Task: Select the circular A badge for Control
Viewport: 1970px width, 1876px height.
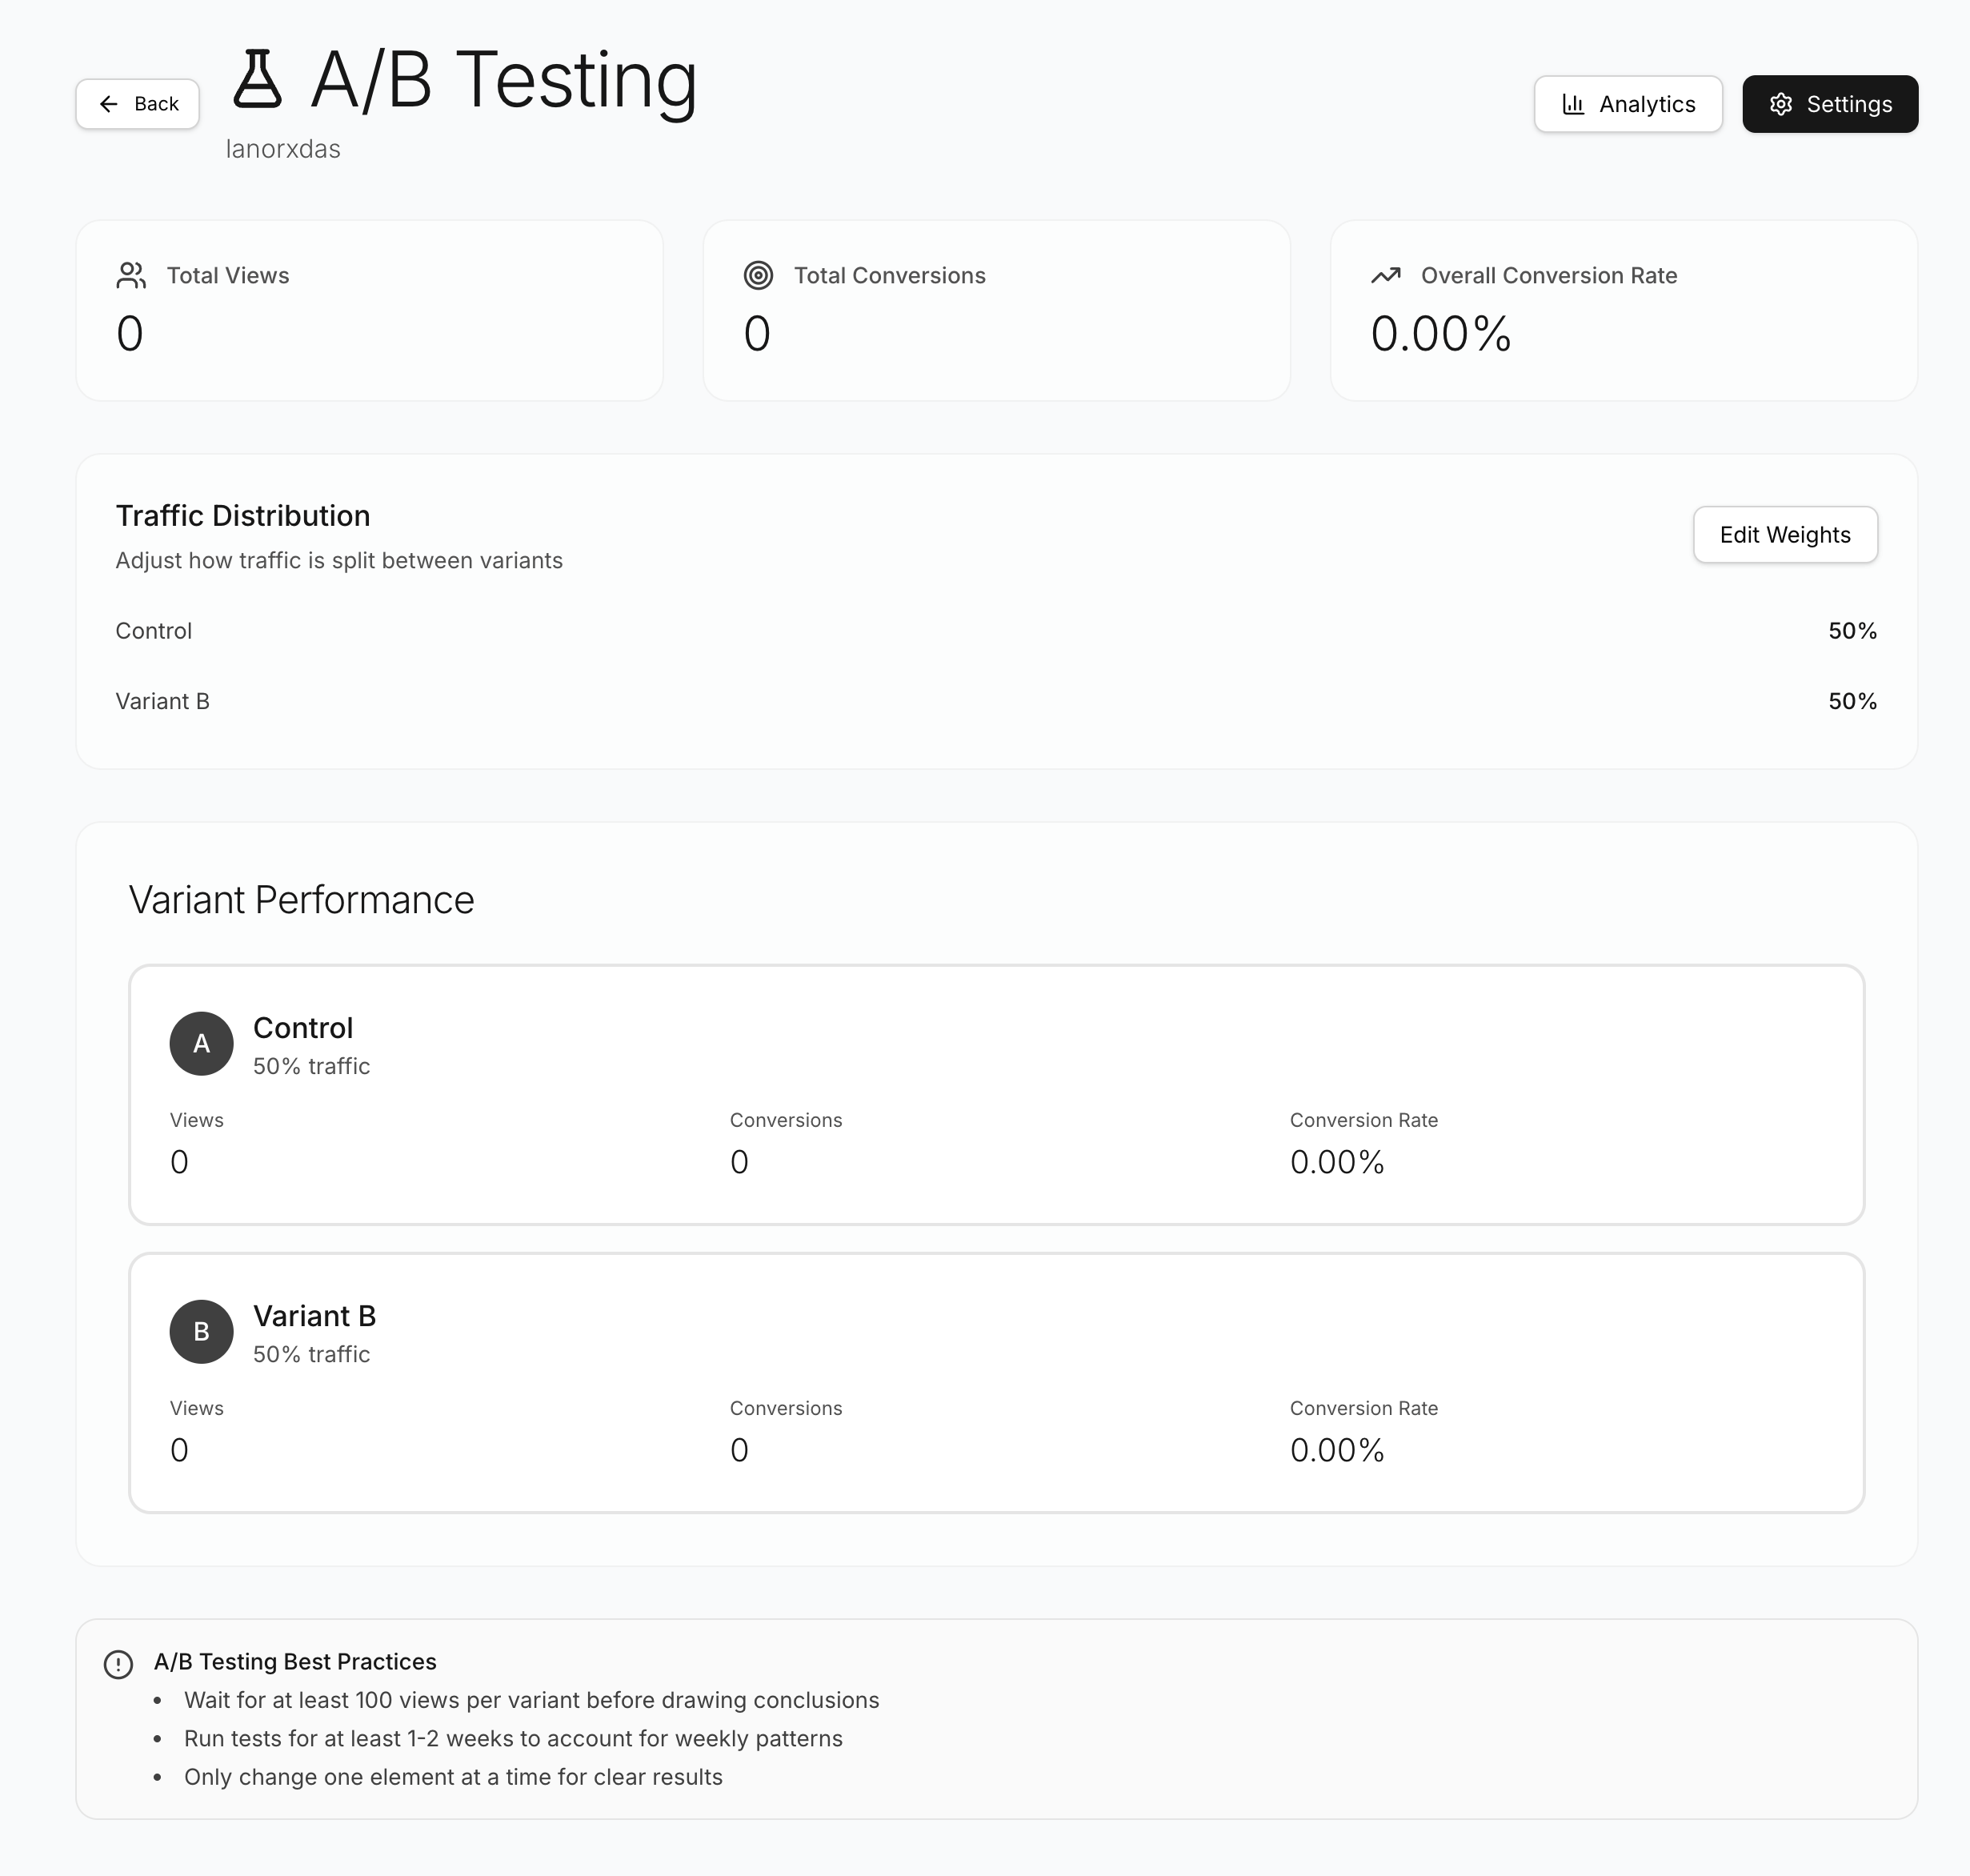Action: [202, 1044]
